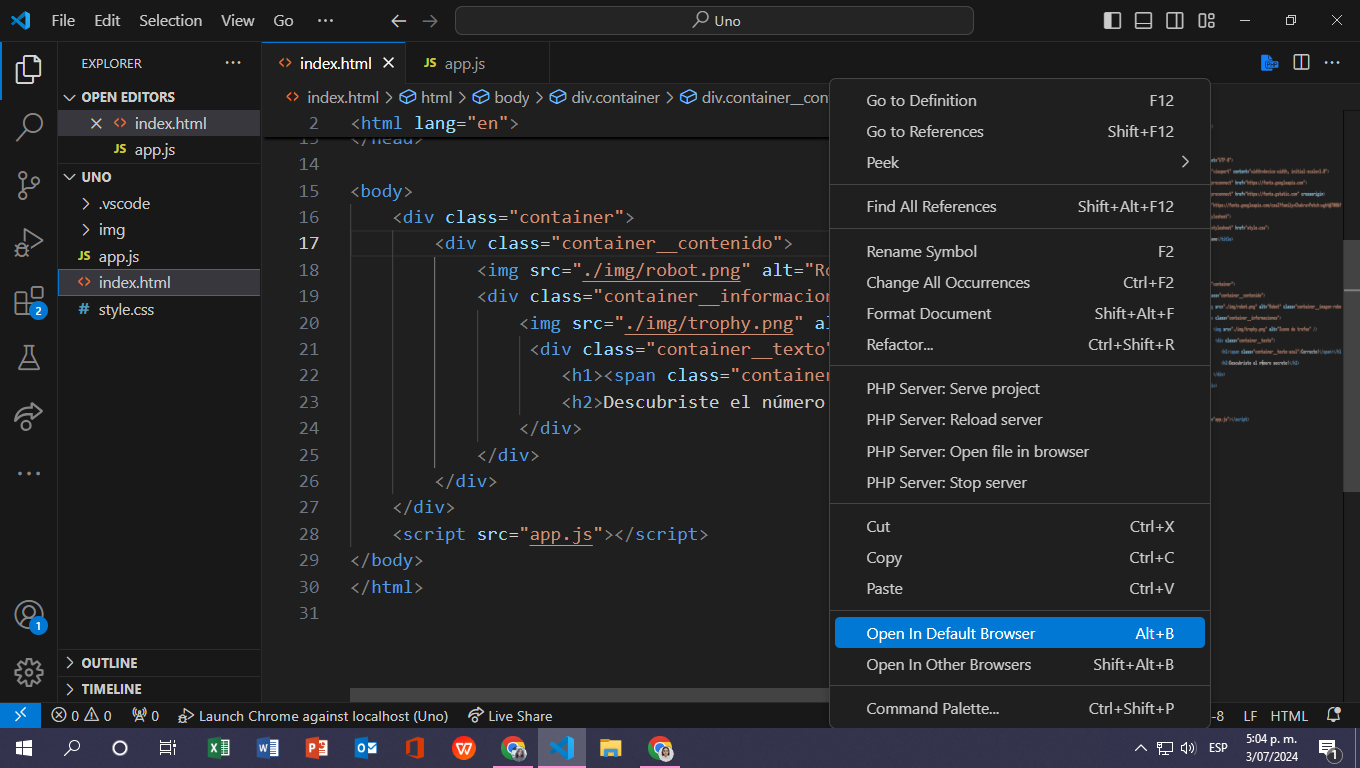Open editor More Actions ellipsis
The width and height of the screenshot is (1360, 768).
tap(1332, 63)
